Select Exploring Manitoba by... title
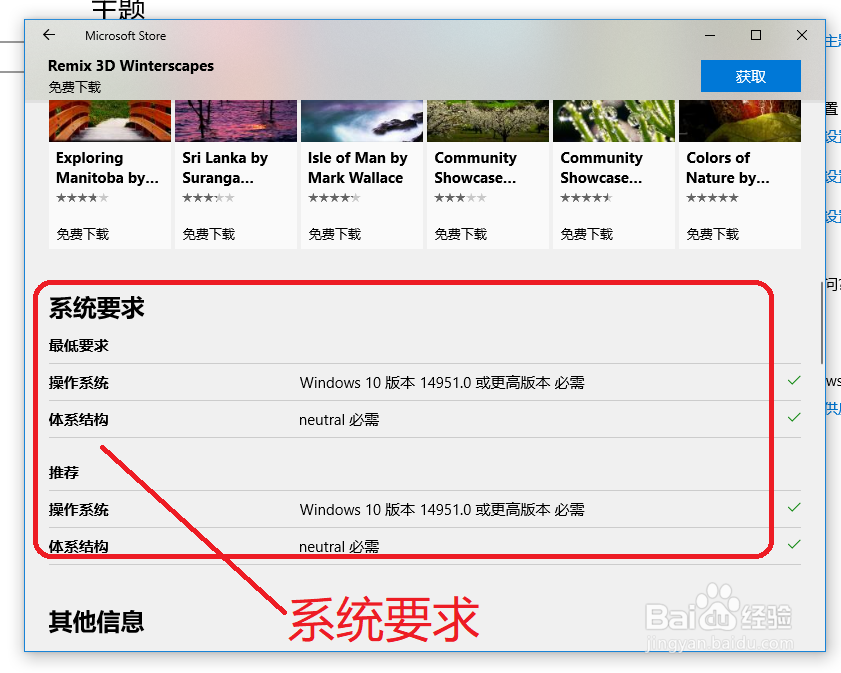 point(107,168)
